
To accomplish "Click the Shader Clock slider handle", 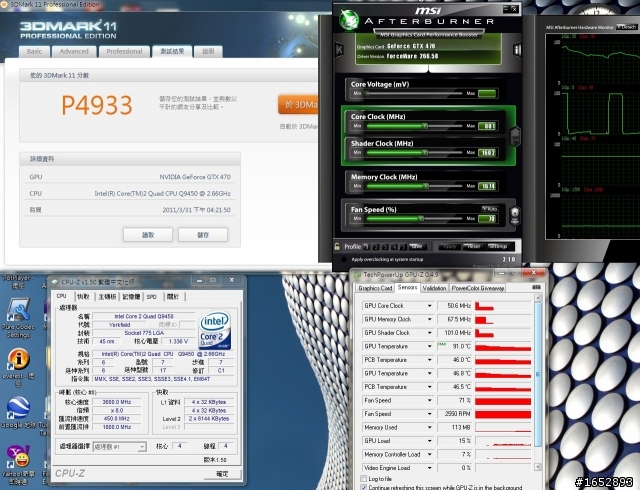I will pos(425,153).
